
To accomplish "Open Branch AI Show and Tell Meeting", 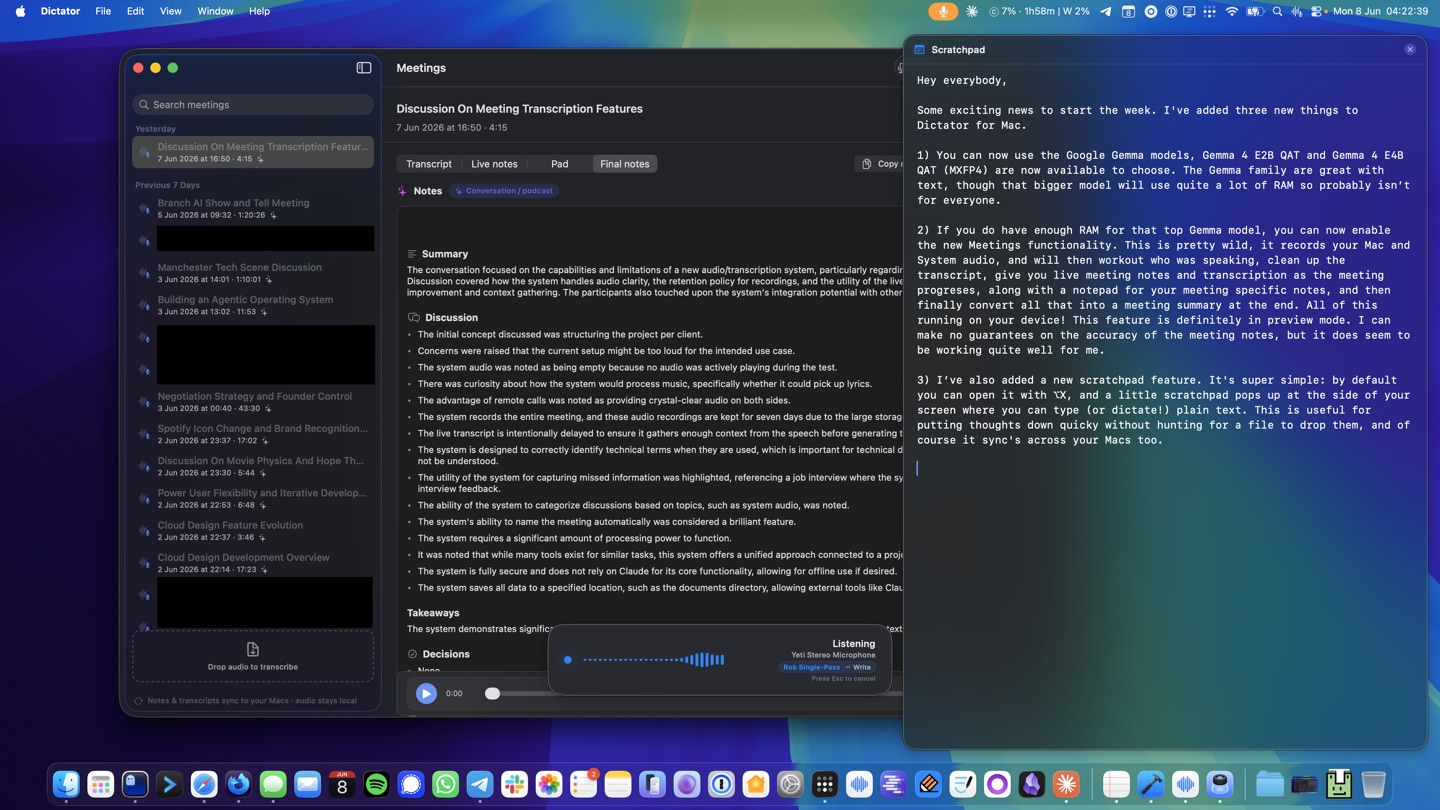I will pos(253,208).
